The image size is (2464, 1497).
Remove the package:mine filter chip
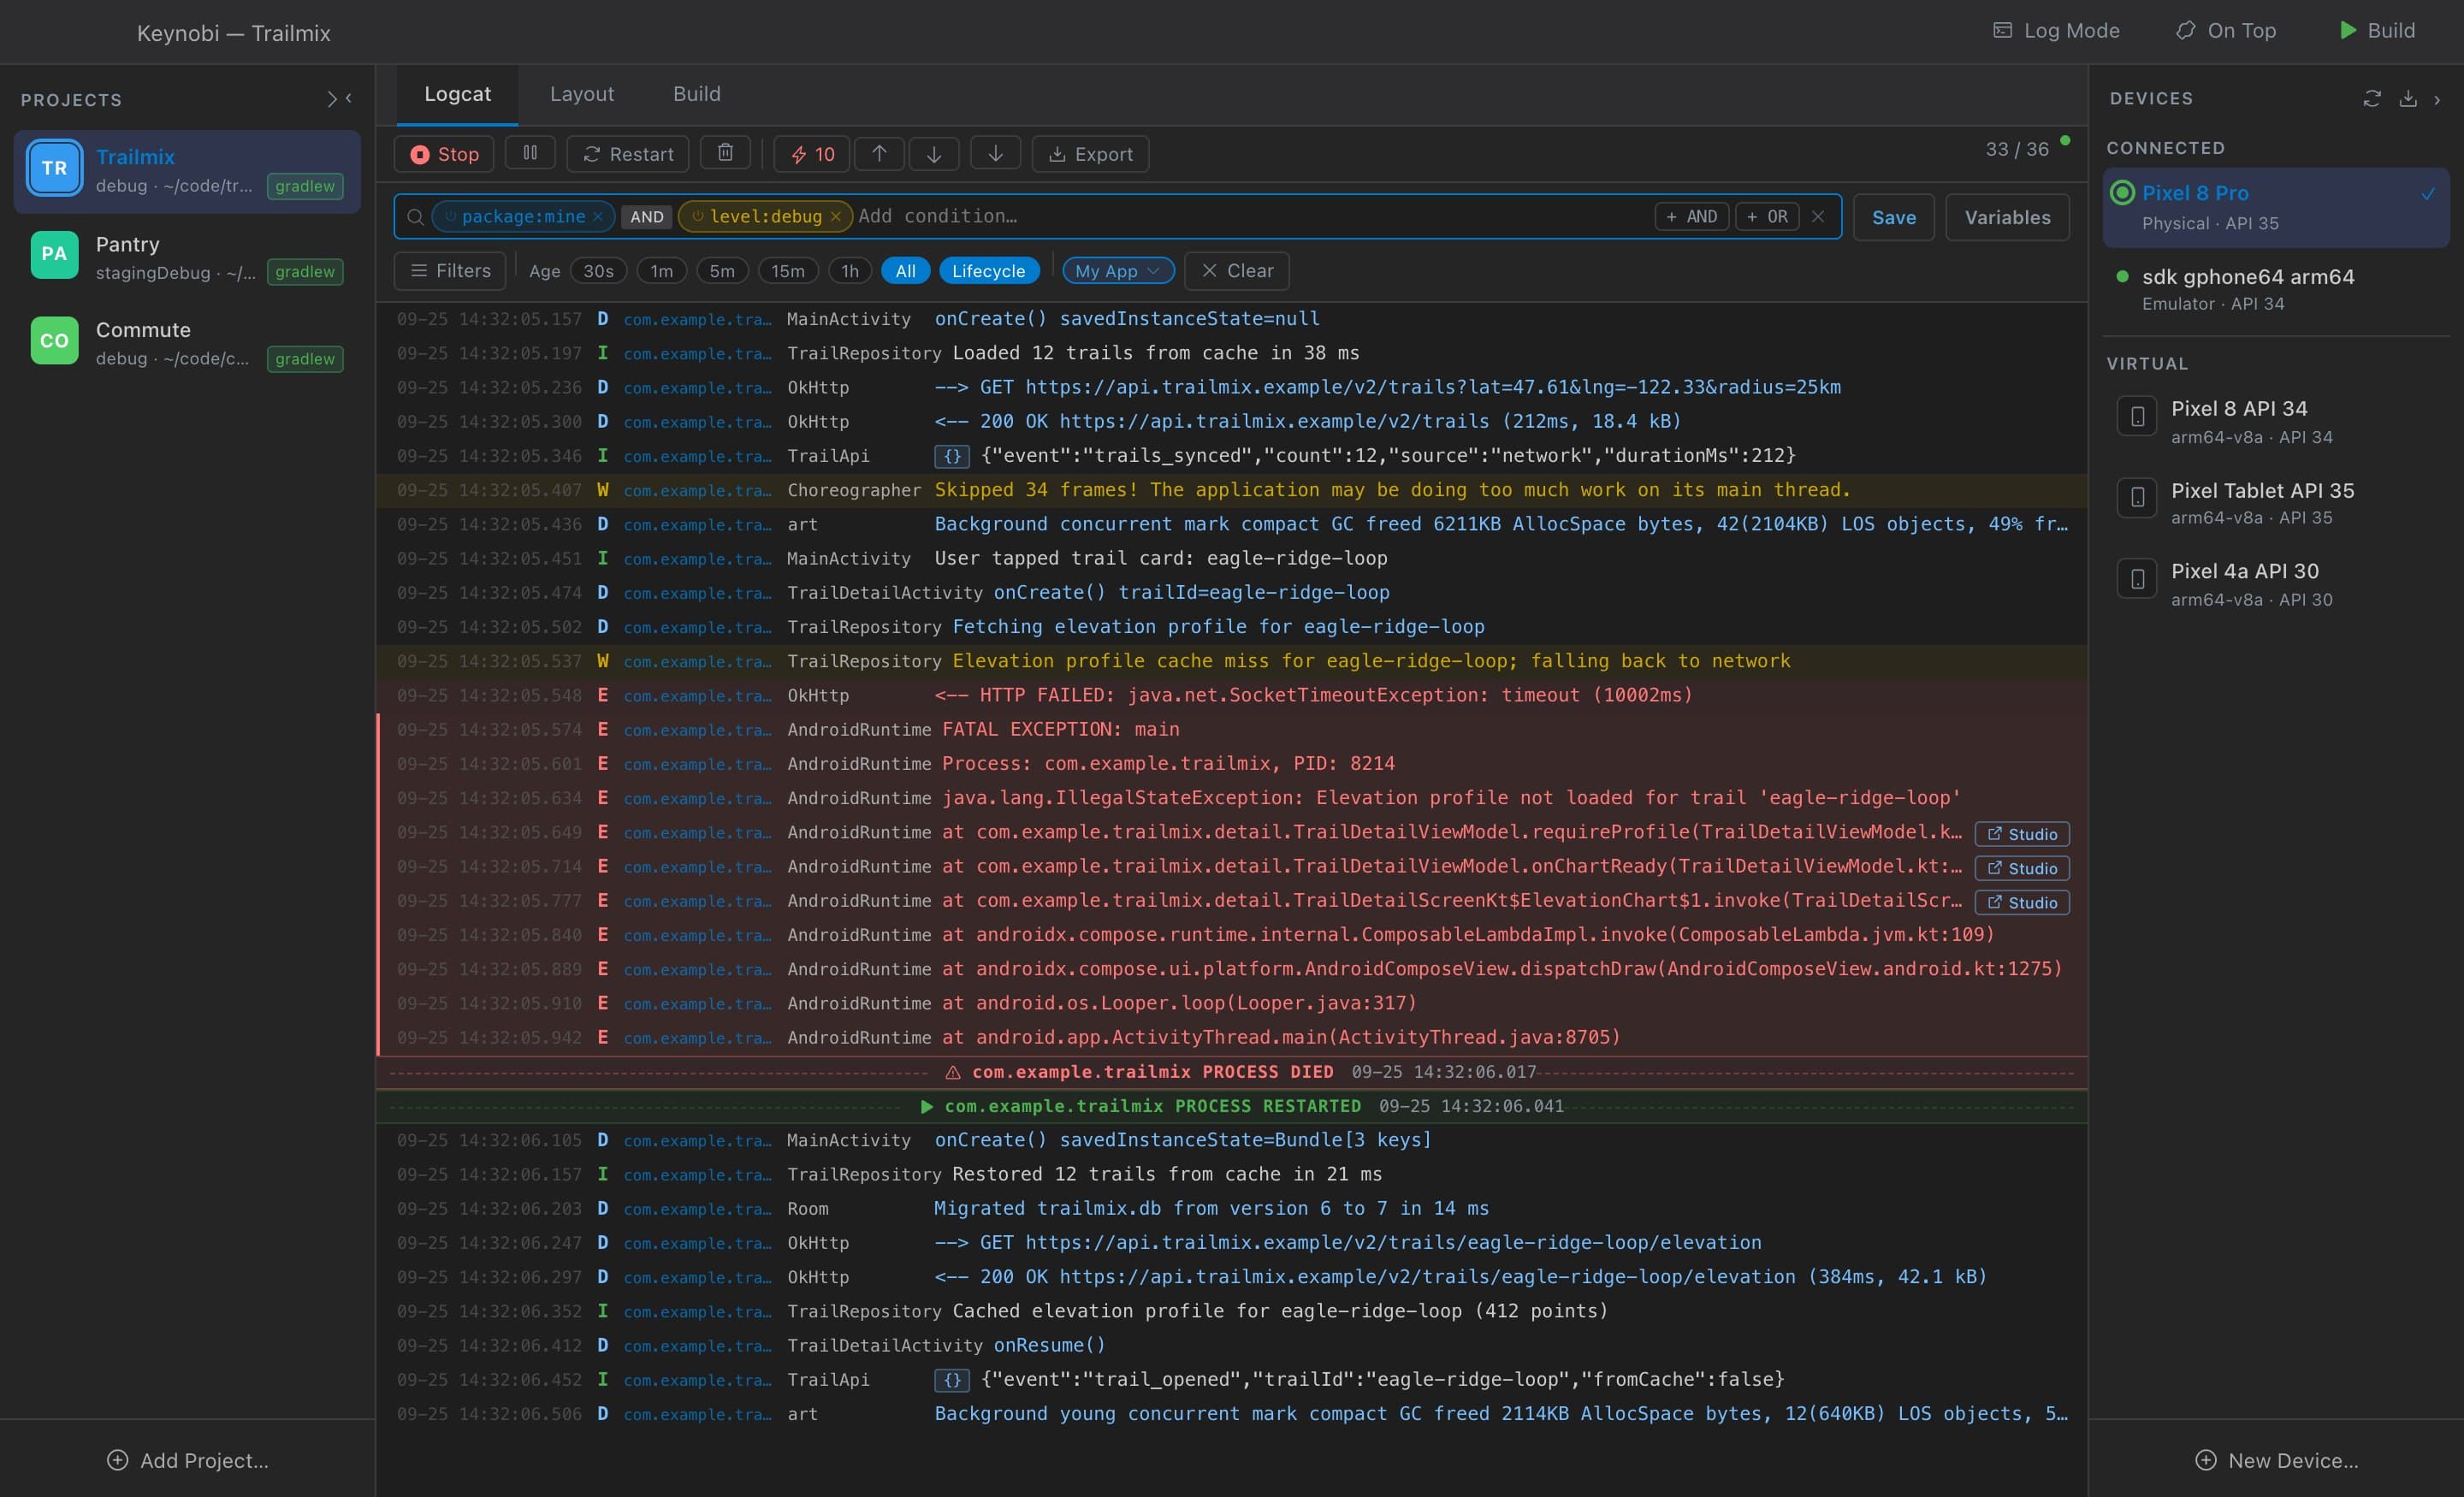click(x=598, y=216)
